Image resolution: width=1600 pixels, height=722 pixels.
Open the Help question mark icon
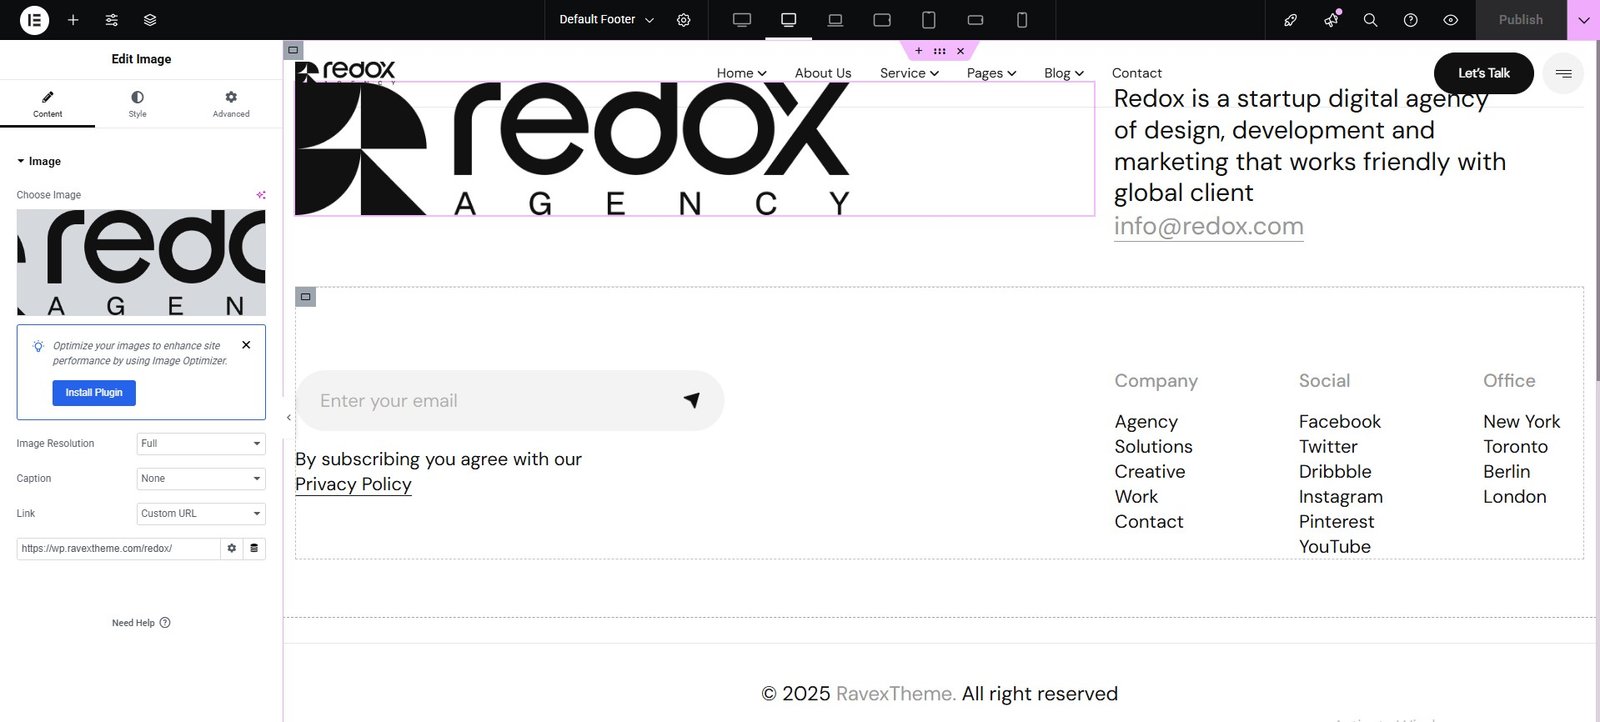pos(1411,20)
